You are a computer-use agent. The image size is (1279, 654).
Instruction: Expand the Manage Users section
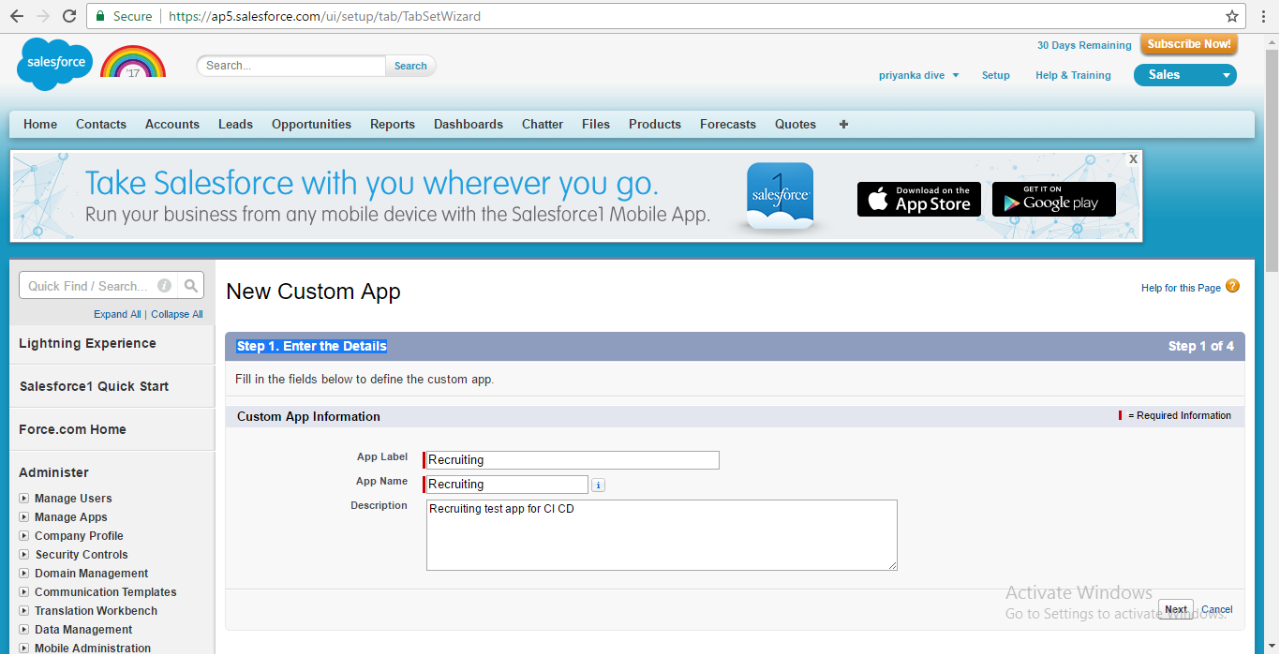pos(25,498)
